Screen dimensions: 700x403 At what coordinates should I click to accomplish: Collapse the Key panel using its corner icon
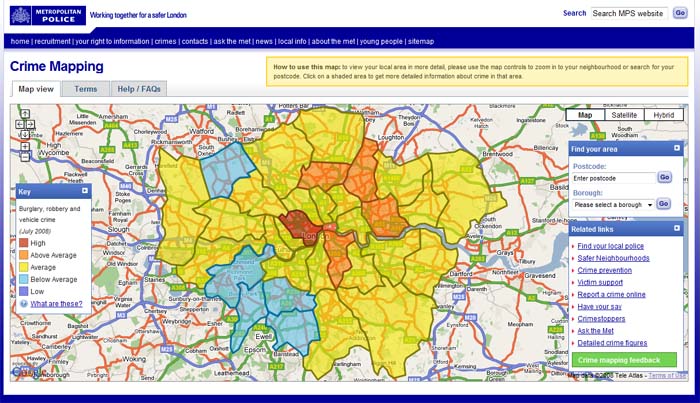85,191
